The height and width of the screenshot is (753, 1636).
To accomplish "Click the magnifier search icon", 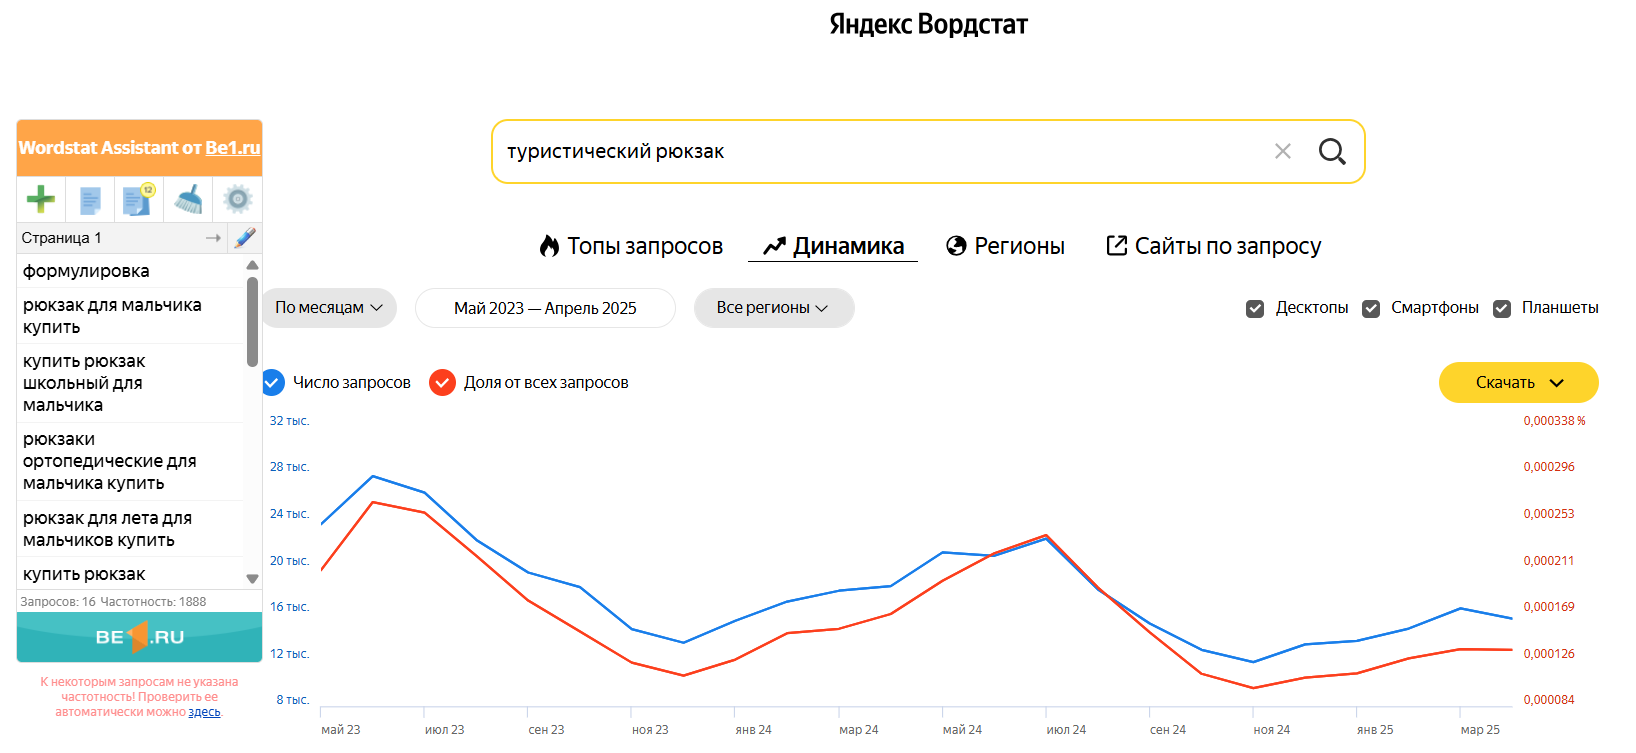I will point(1332,151).
